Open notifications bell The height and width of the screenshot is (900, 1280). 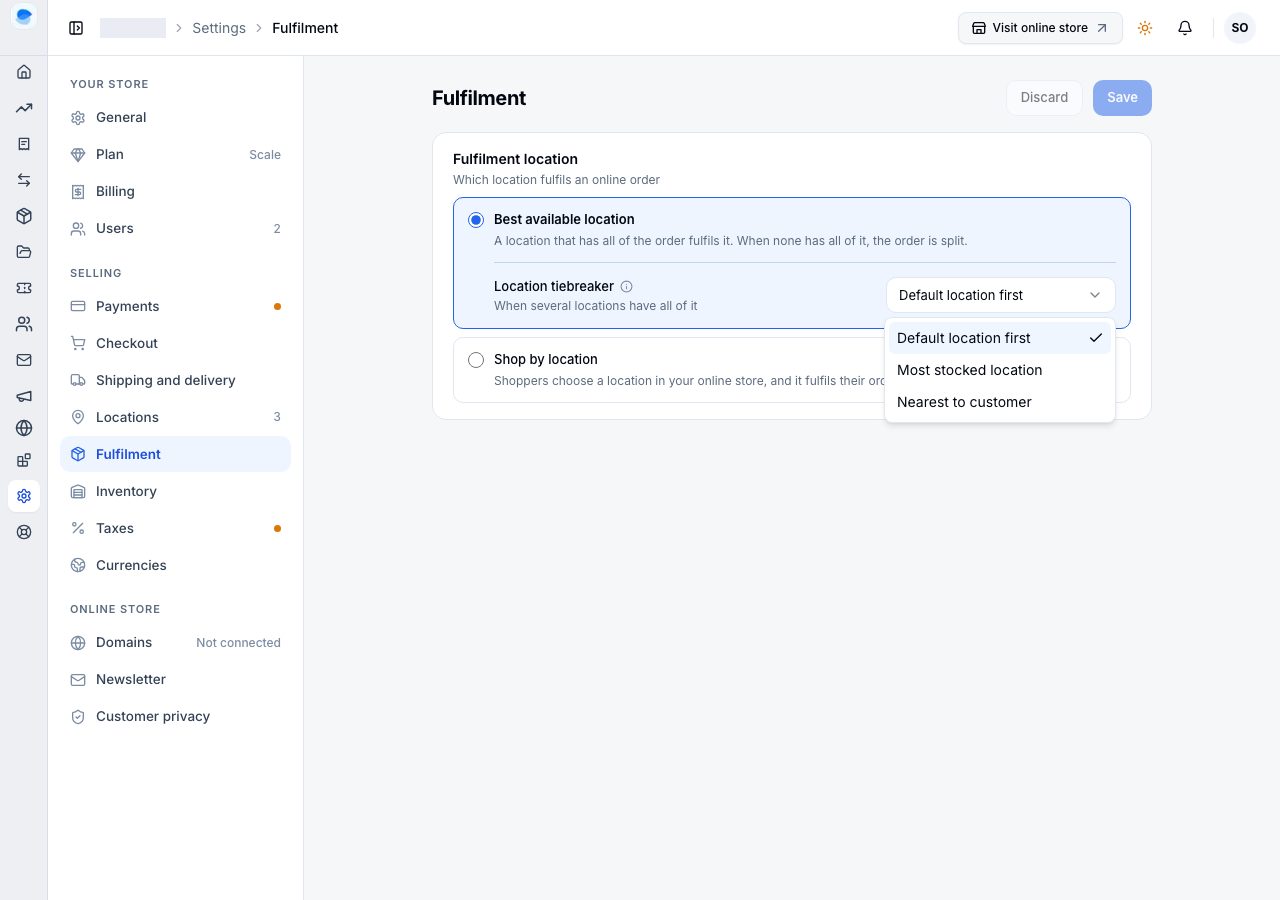1185,28
